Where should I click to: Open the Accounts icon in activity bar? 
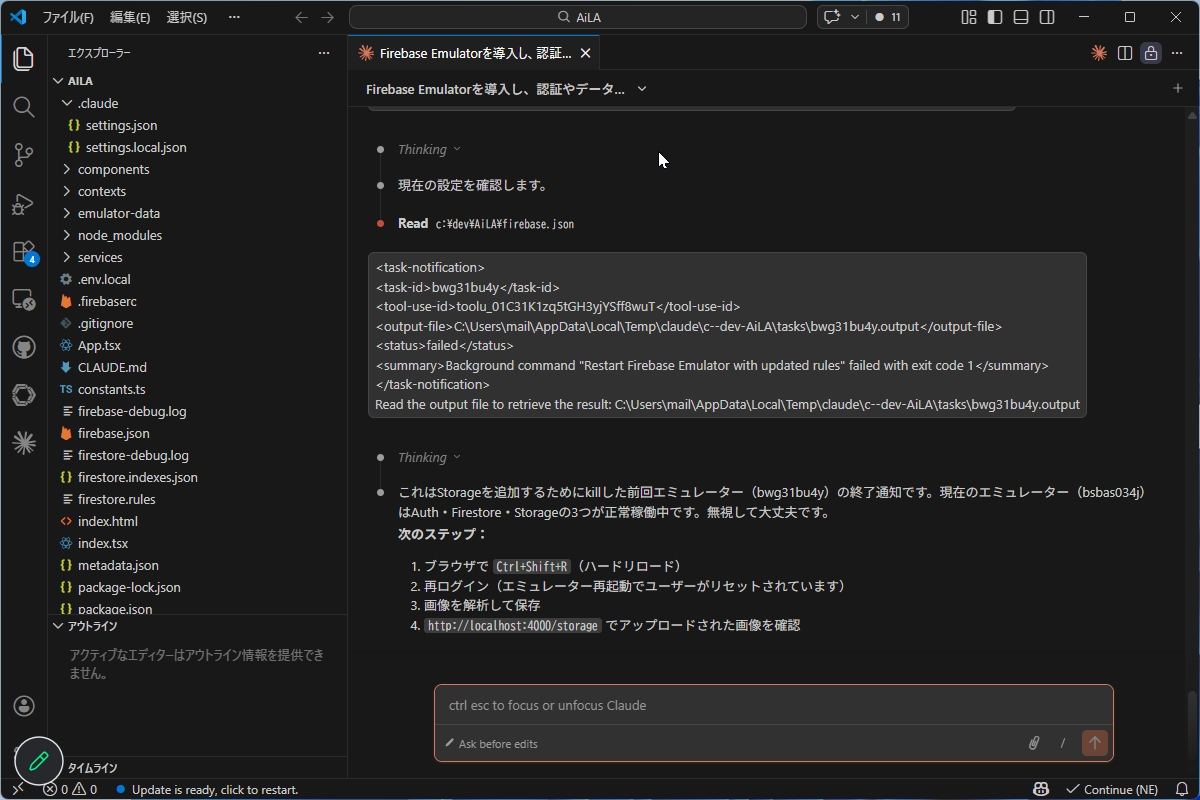(x=24, y=706)
